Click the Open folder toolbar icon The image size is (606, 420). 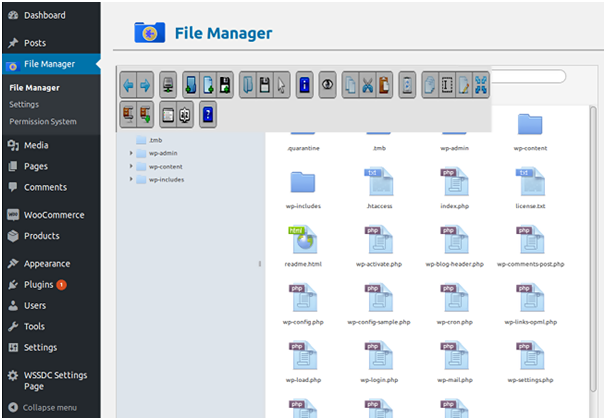click(x=248, y=85)
